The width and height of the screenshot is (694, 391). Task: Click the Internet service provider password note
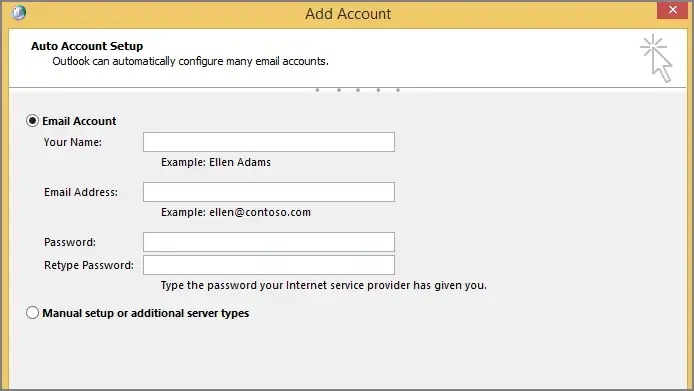point(324,286)
